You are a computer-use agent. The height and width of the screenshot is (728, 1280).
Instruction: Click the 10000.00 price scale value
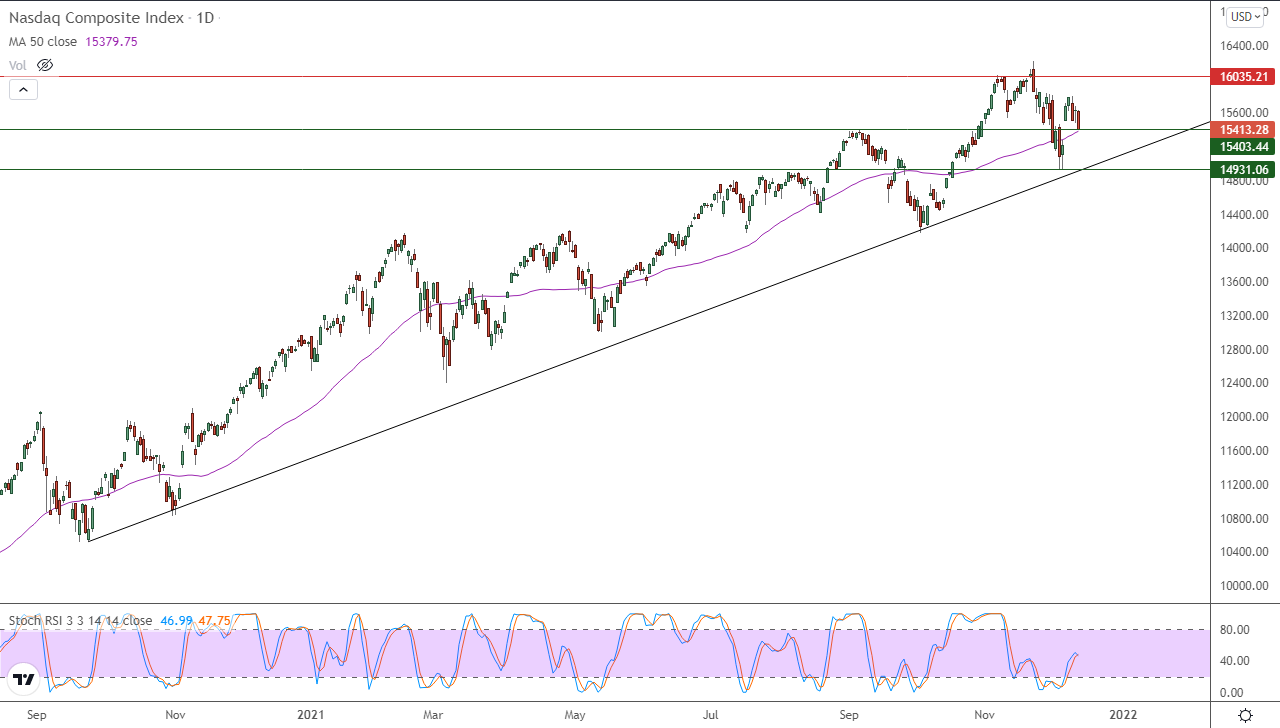pyautogui.click(x=1244, y=586)
